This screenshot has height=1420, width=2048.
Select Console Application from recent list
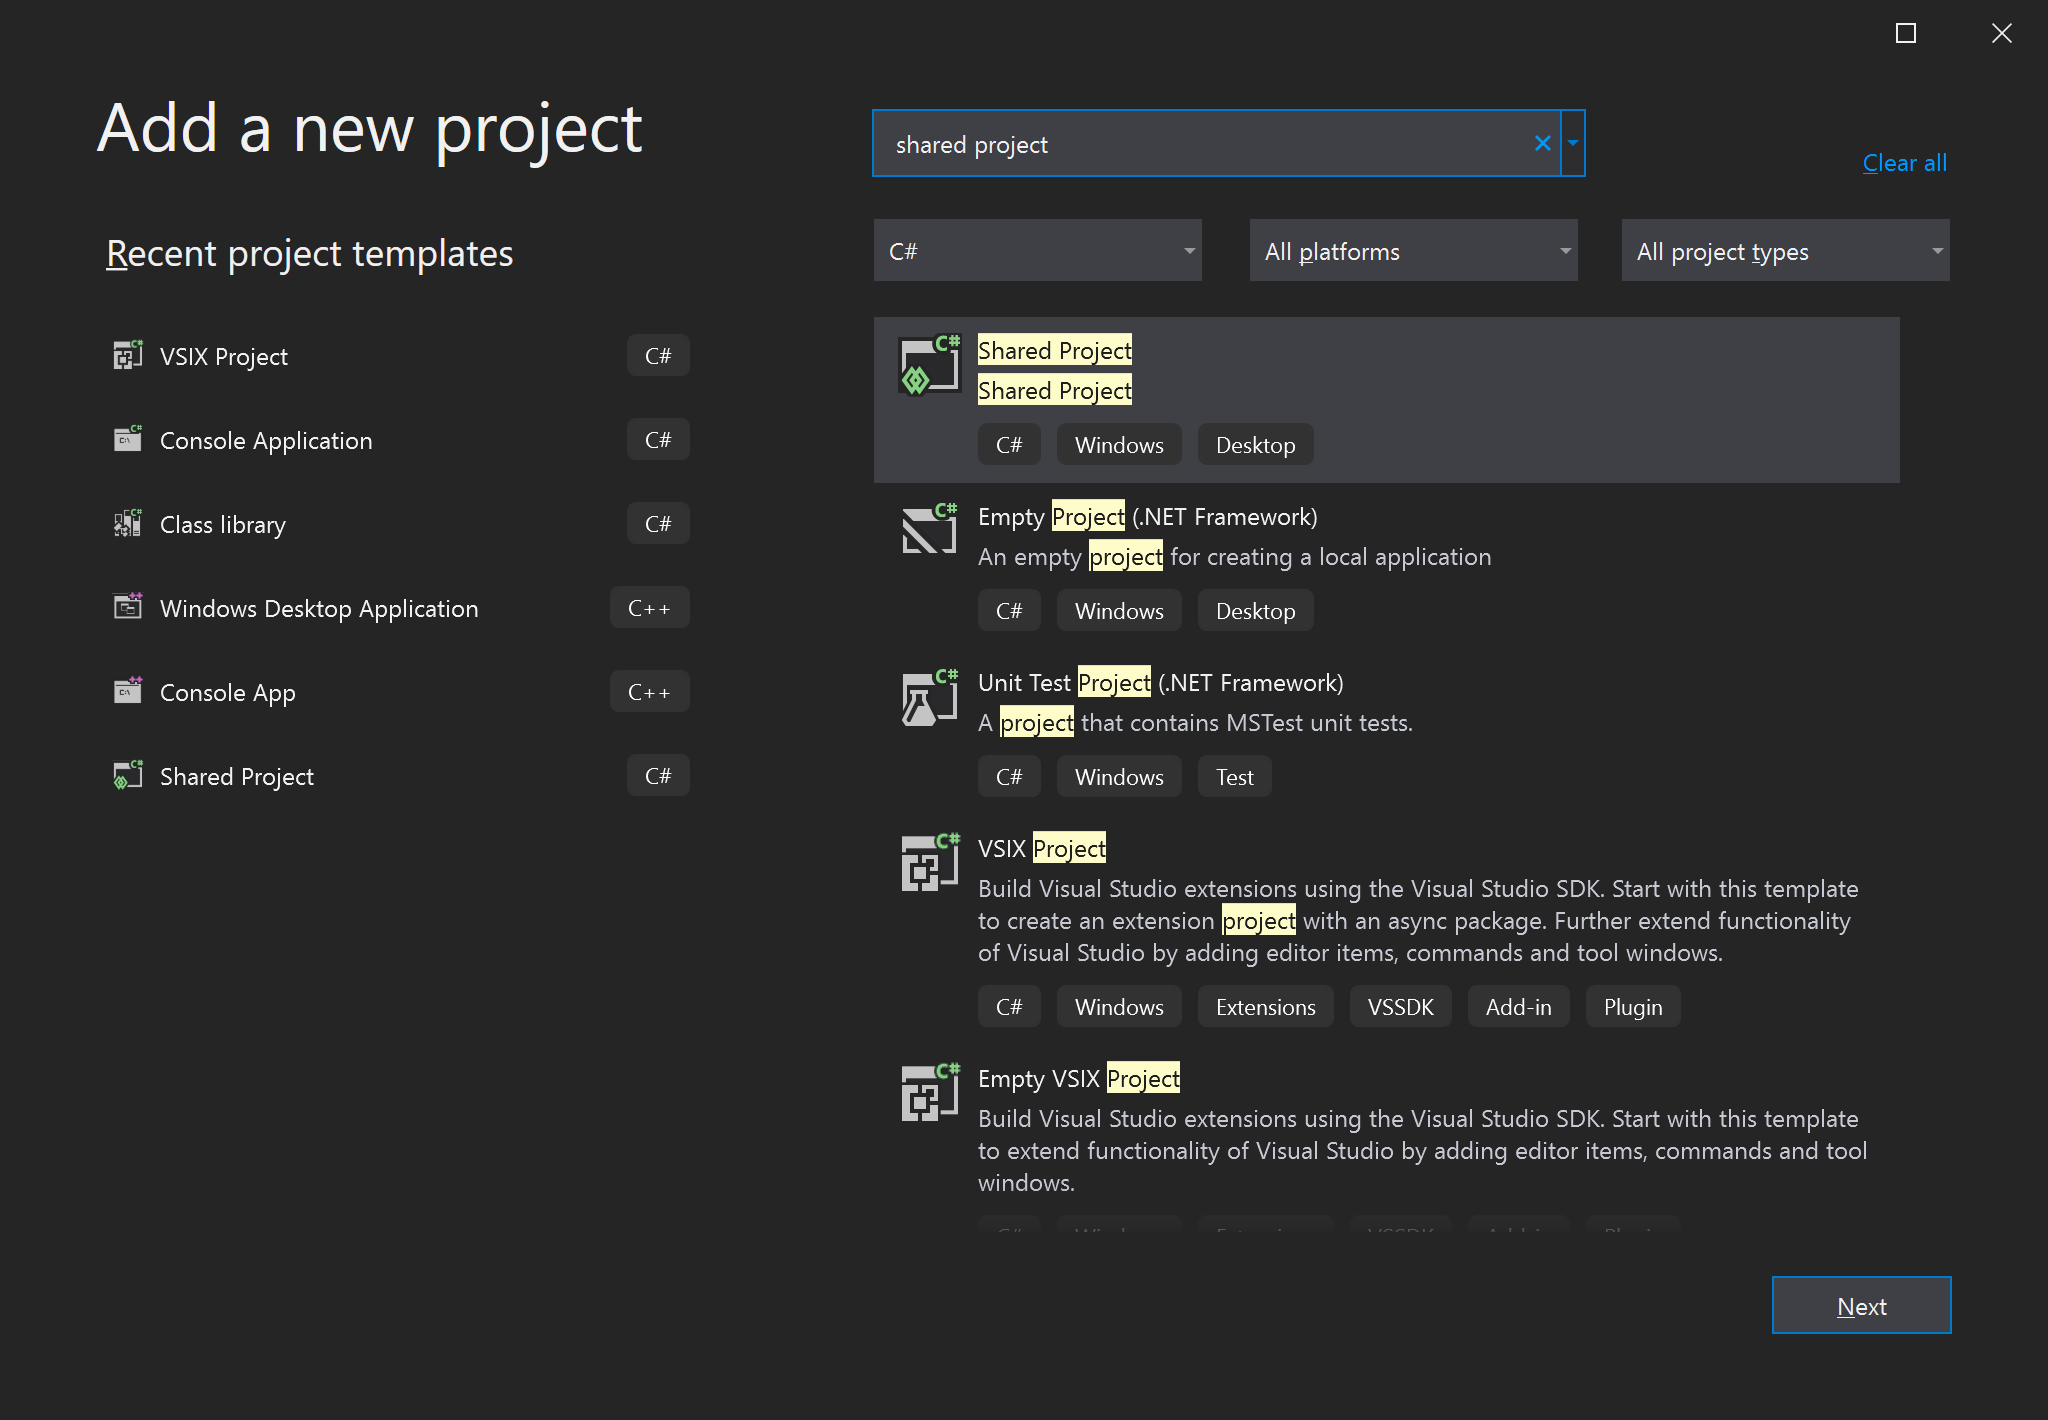265,439
